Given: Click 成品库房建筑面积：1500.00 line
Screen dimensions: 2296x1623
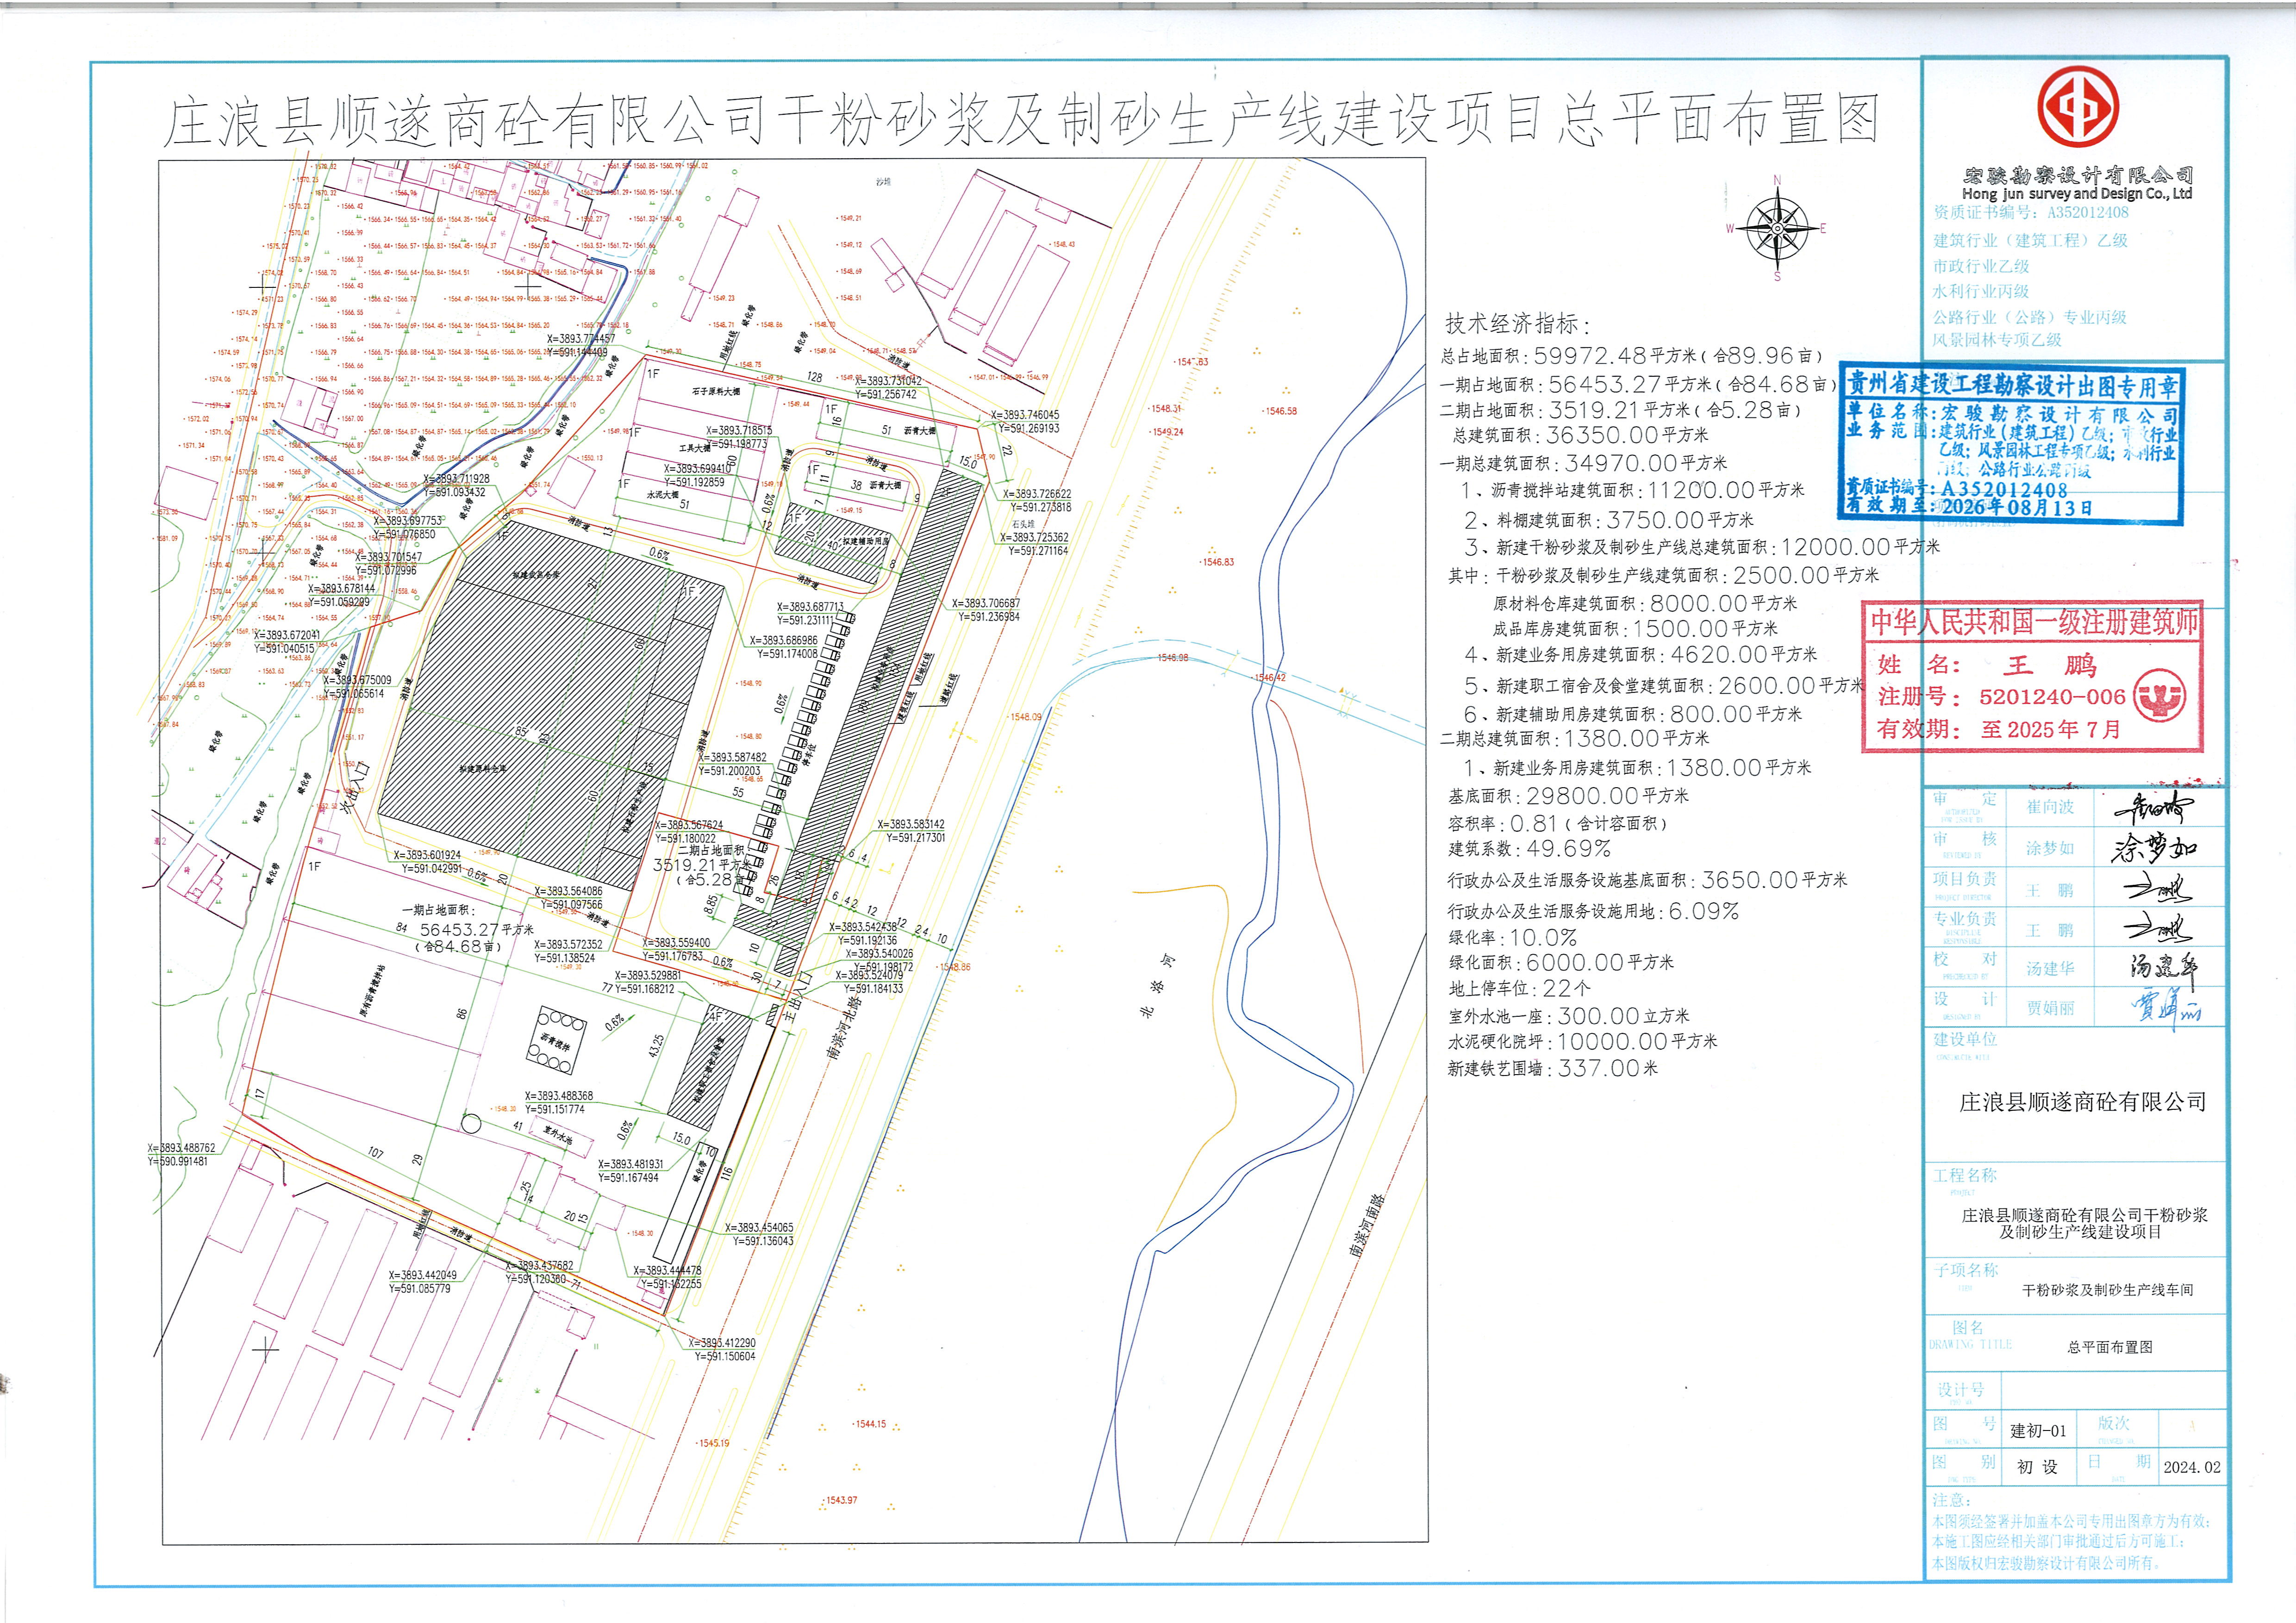Looking at the screenshot, I should click(1635, 629).
